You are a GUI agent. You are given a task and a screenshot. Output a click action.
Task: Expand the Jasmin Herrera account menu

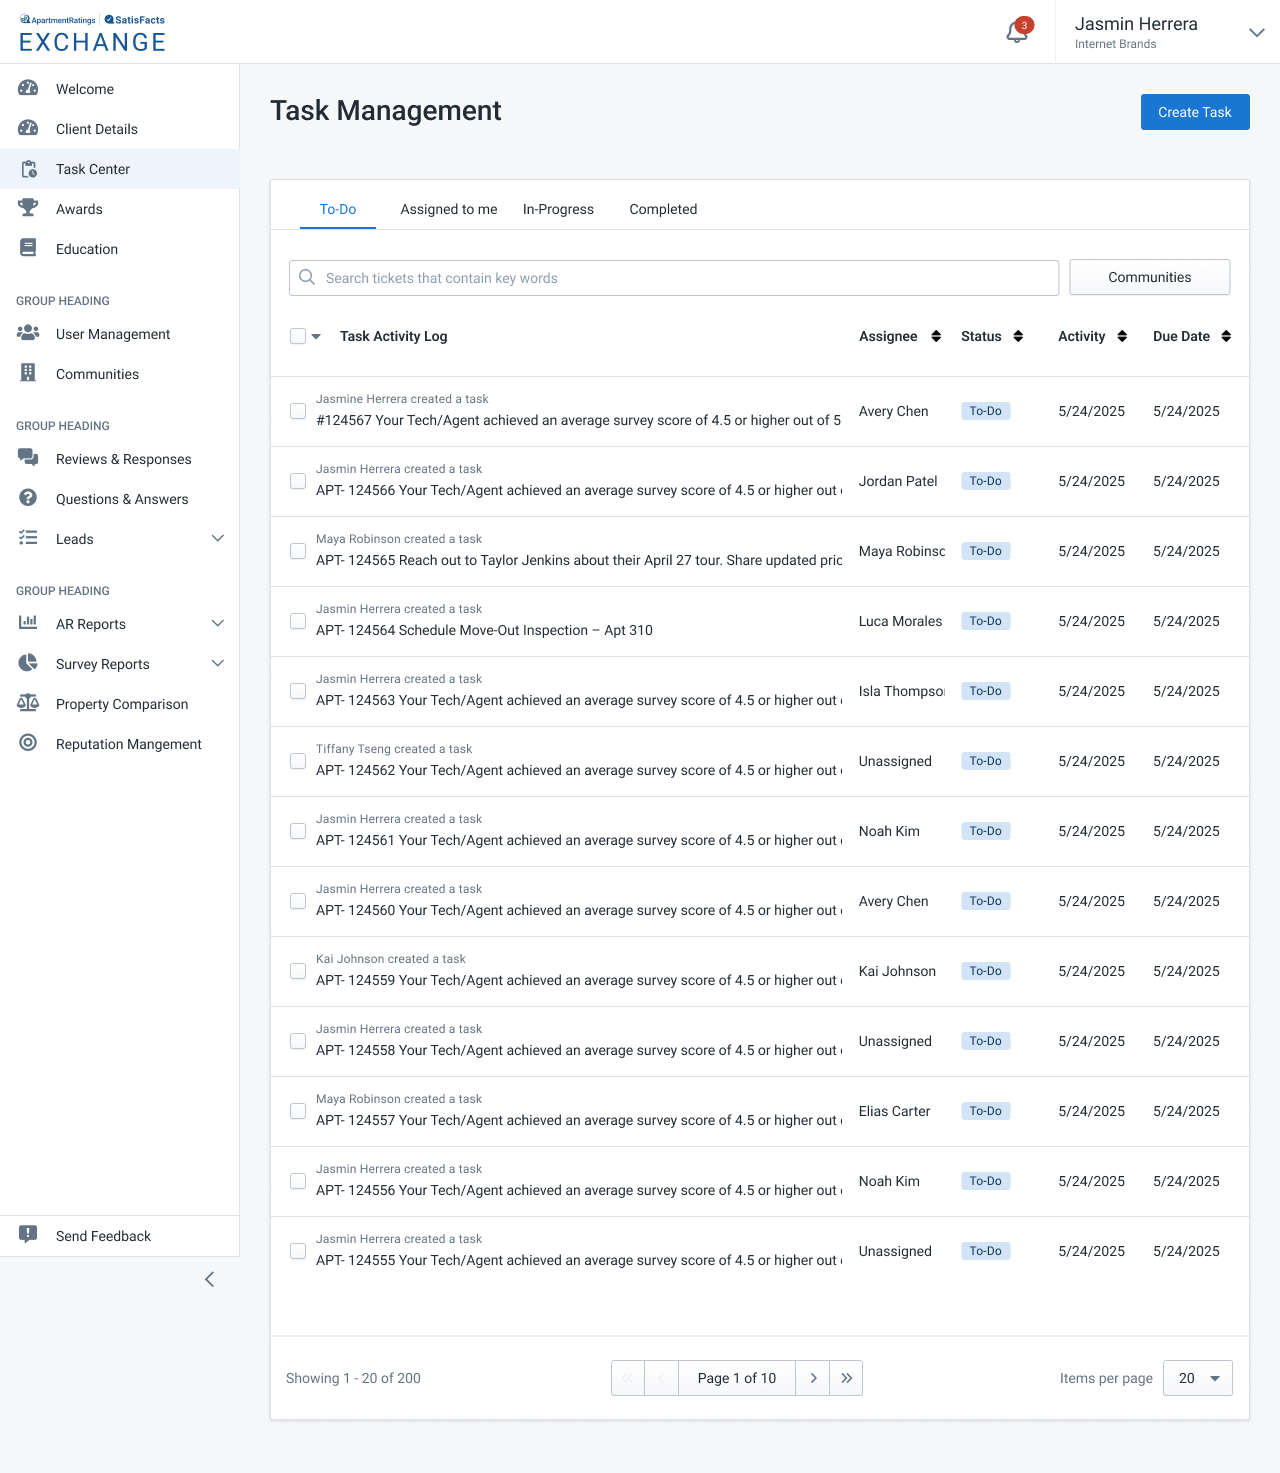(x=1257, y=32)
